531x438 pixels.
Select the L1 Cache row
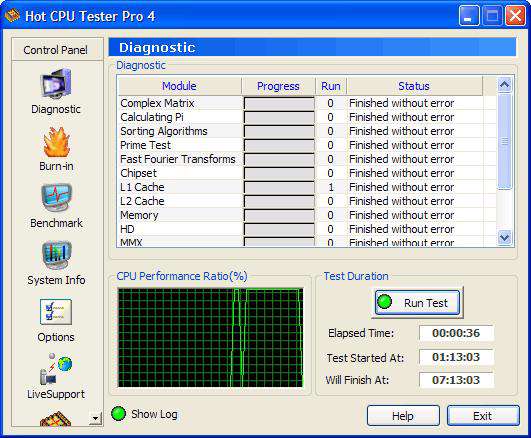pyautogui.click(x=306, y=187)
